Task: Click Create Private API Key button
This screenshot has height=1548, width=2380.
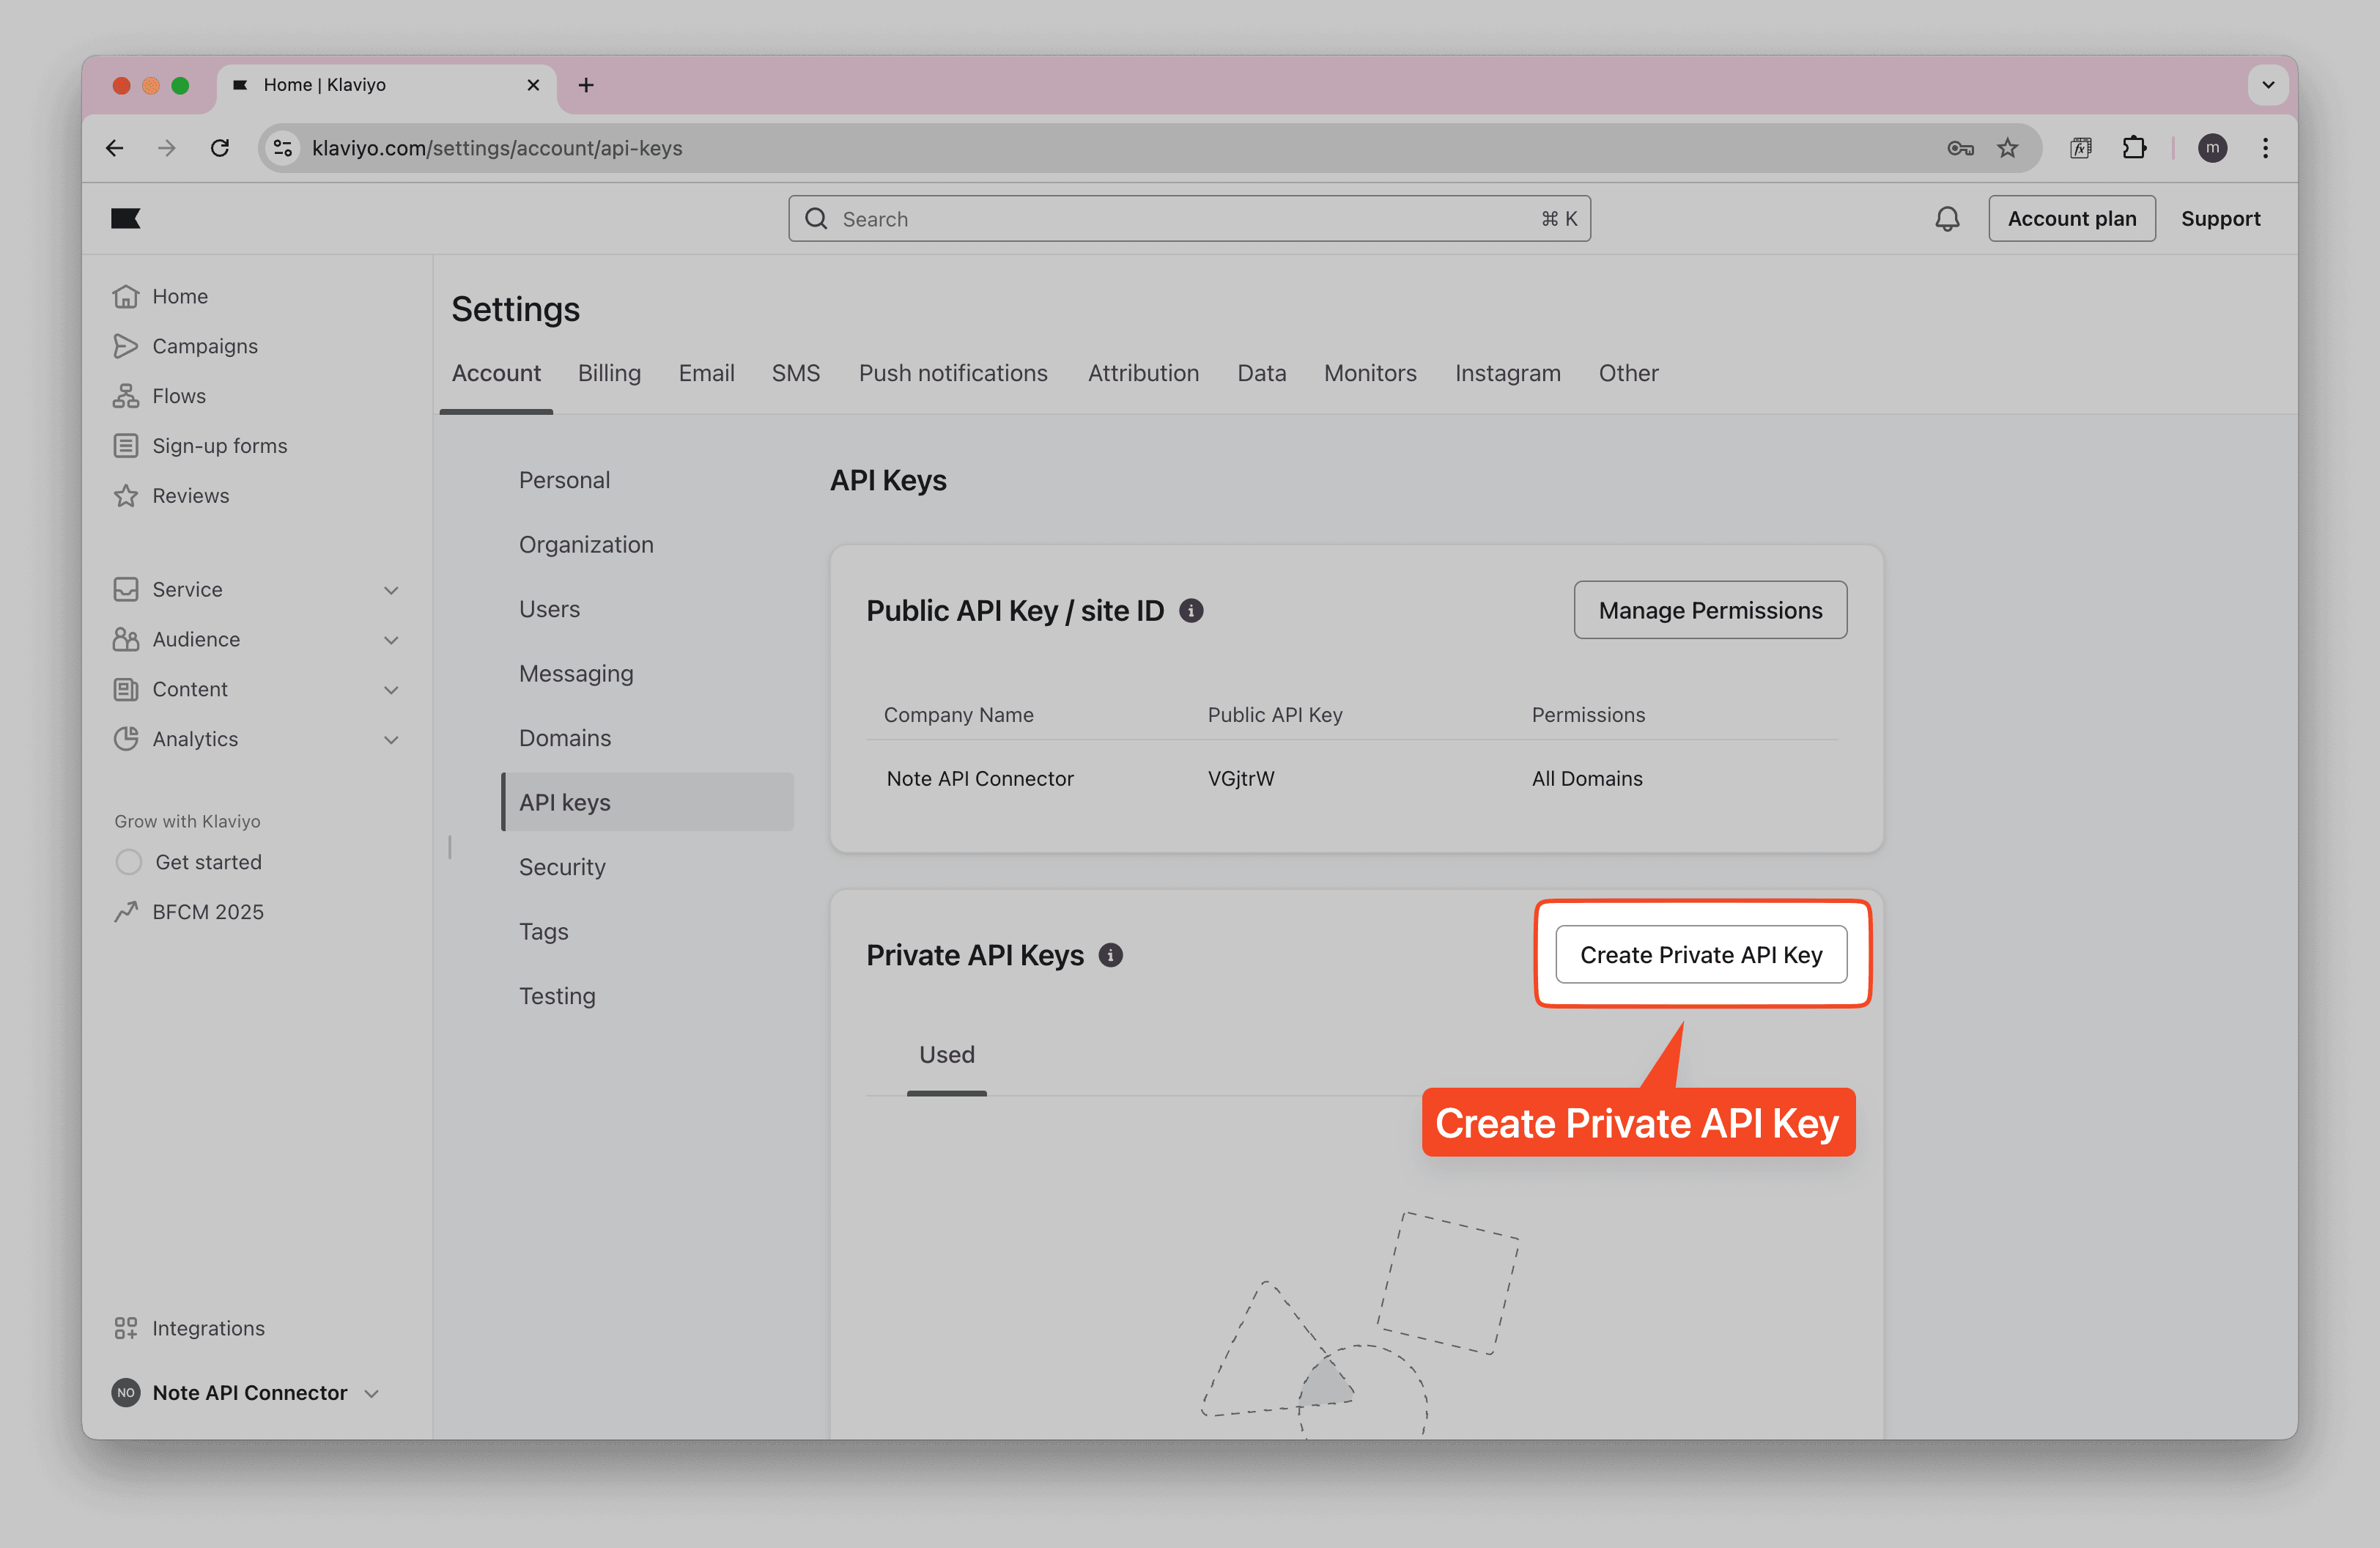Action: 1701,954
